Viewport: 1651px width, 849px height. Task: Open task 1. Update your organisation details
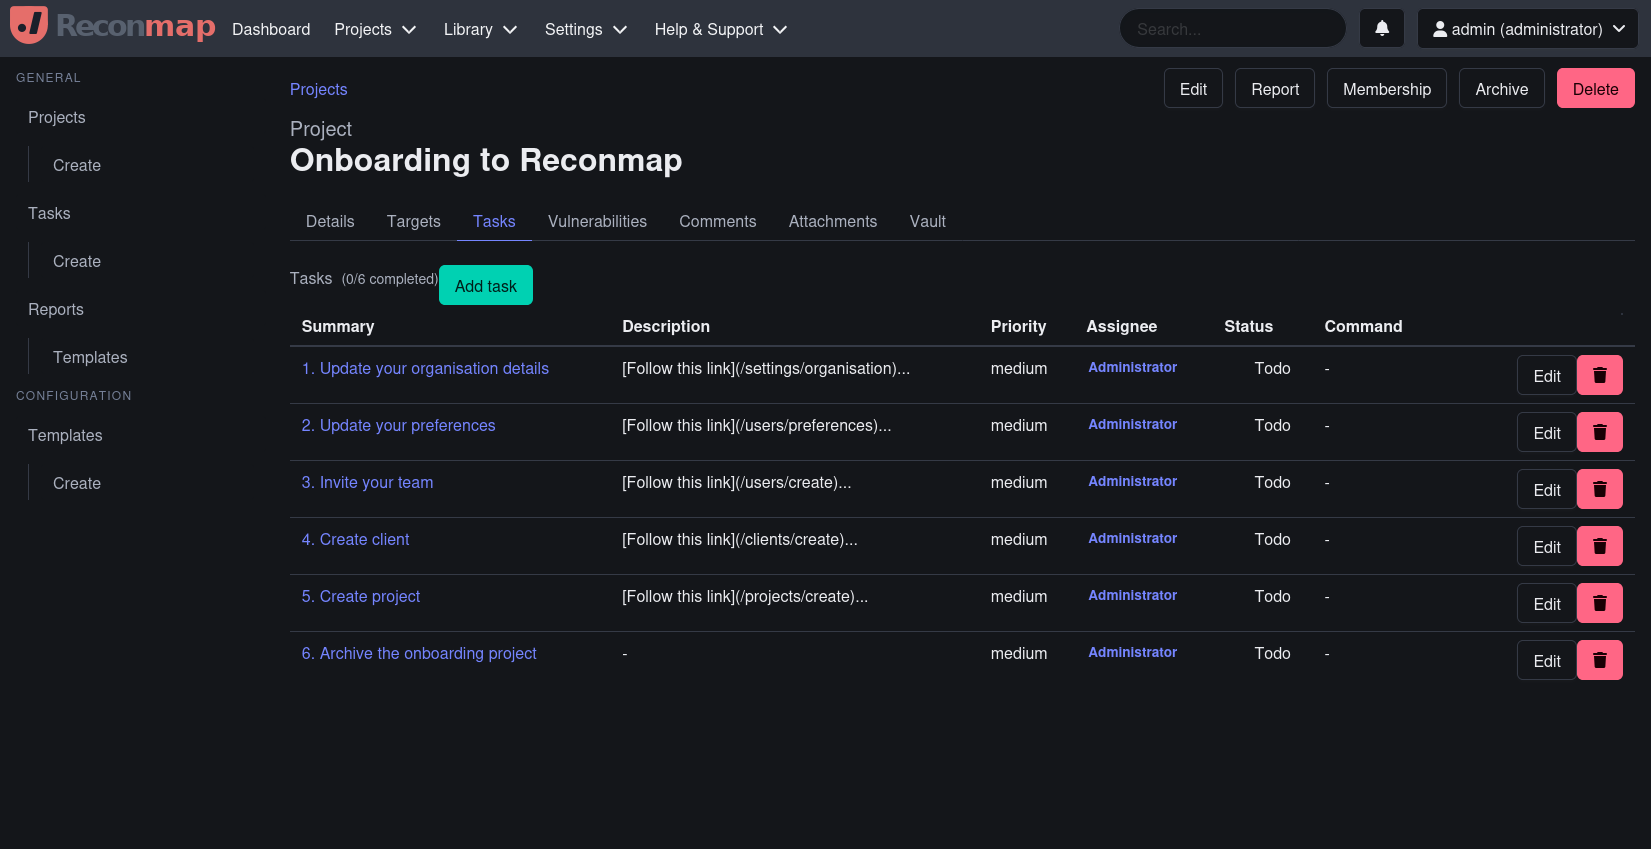425,368
